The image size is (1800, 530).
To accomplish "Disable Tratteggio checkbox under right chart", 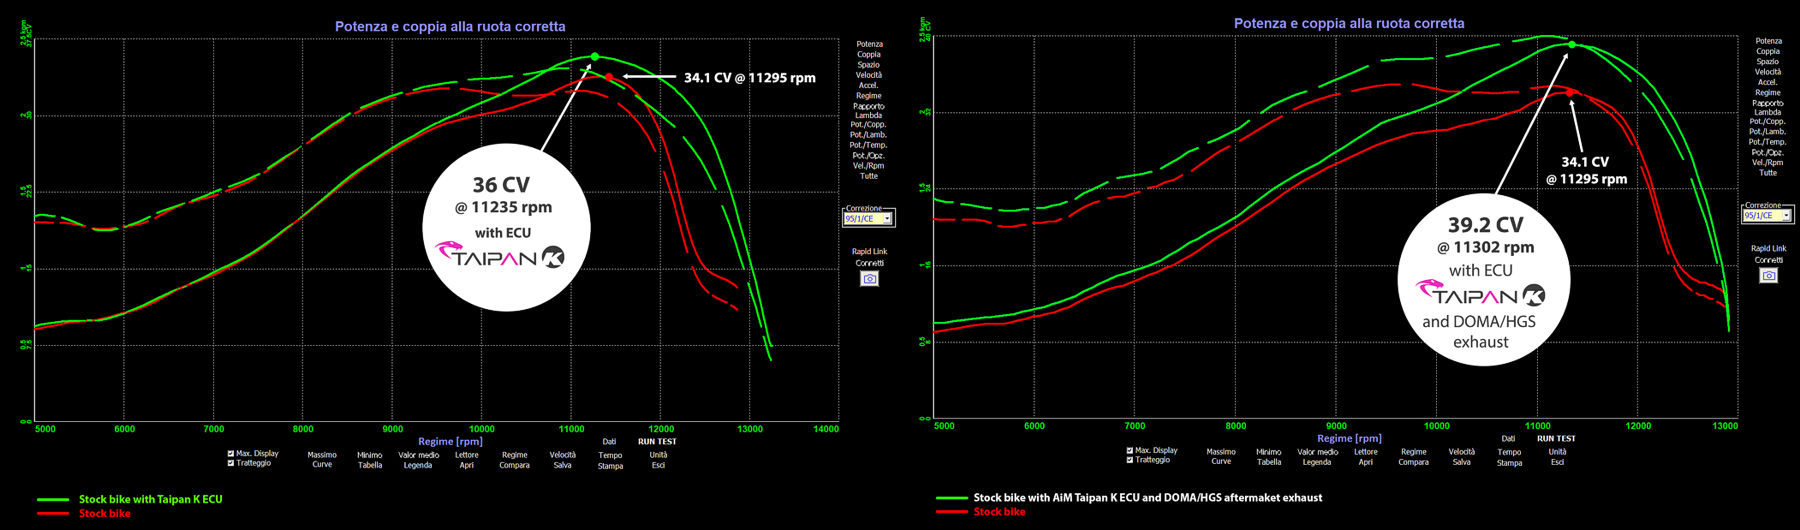I will (1130, 460).
